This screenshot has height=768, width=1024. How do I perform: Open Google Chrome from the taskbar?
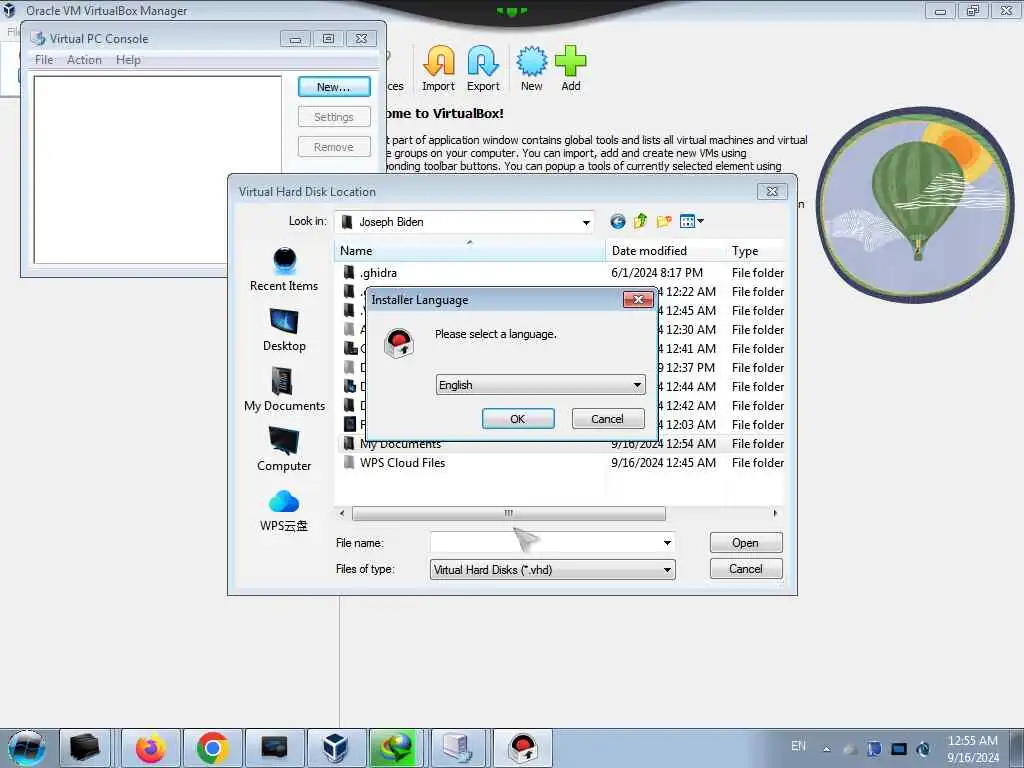click(212, 748)
